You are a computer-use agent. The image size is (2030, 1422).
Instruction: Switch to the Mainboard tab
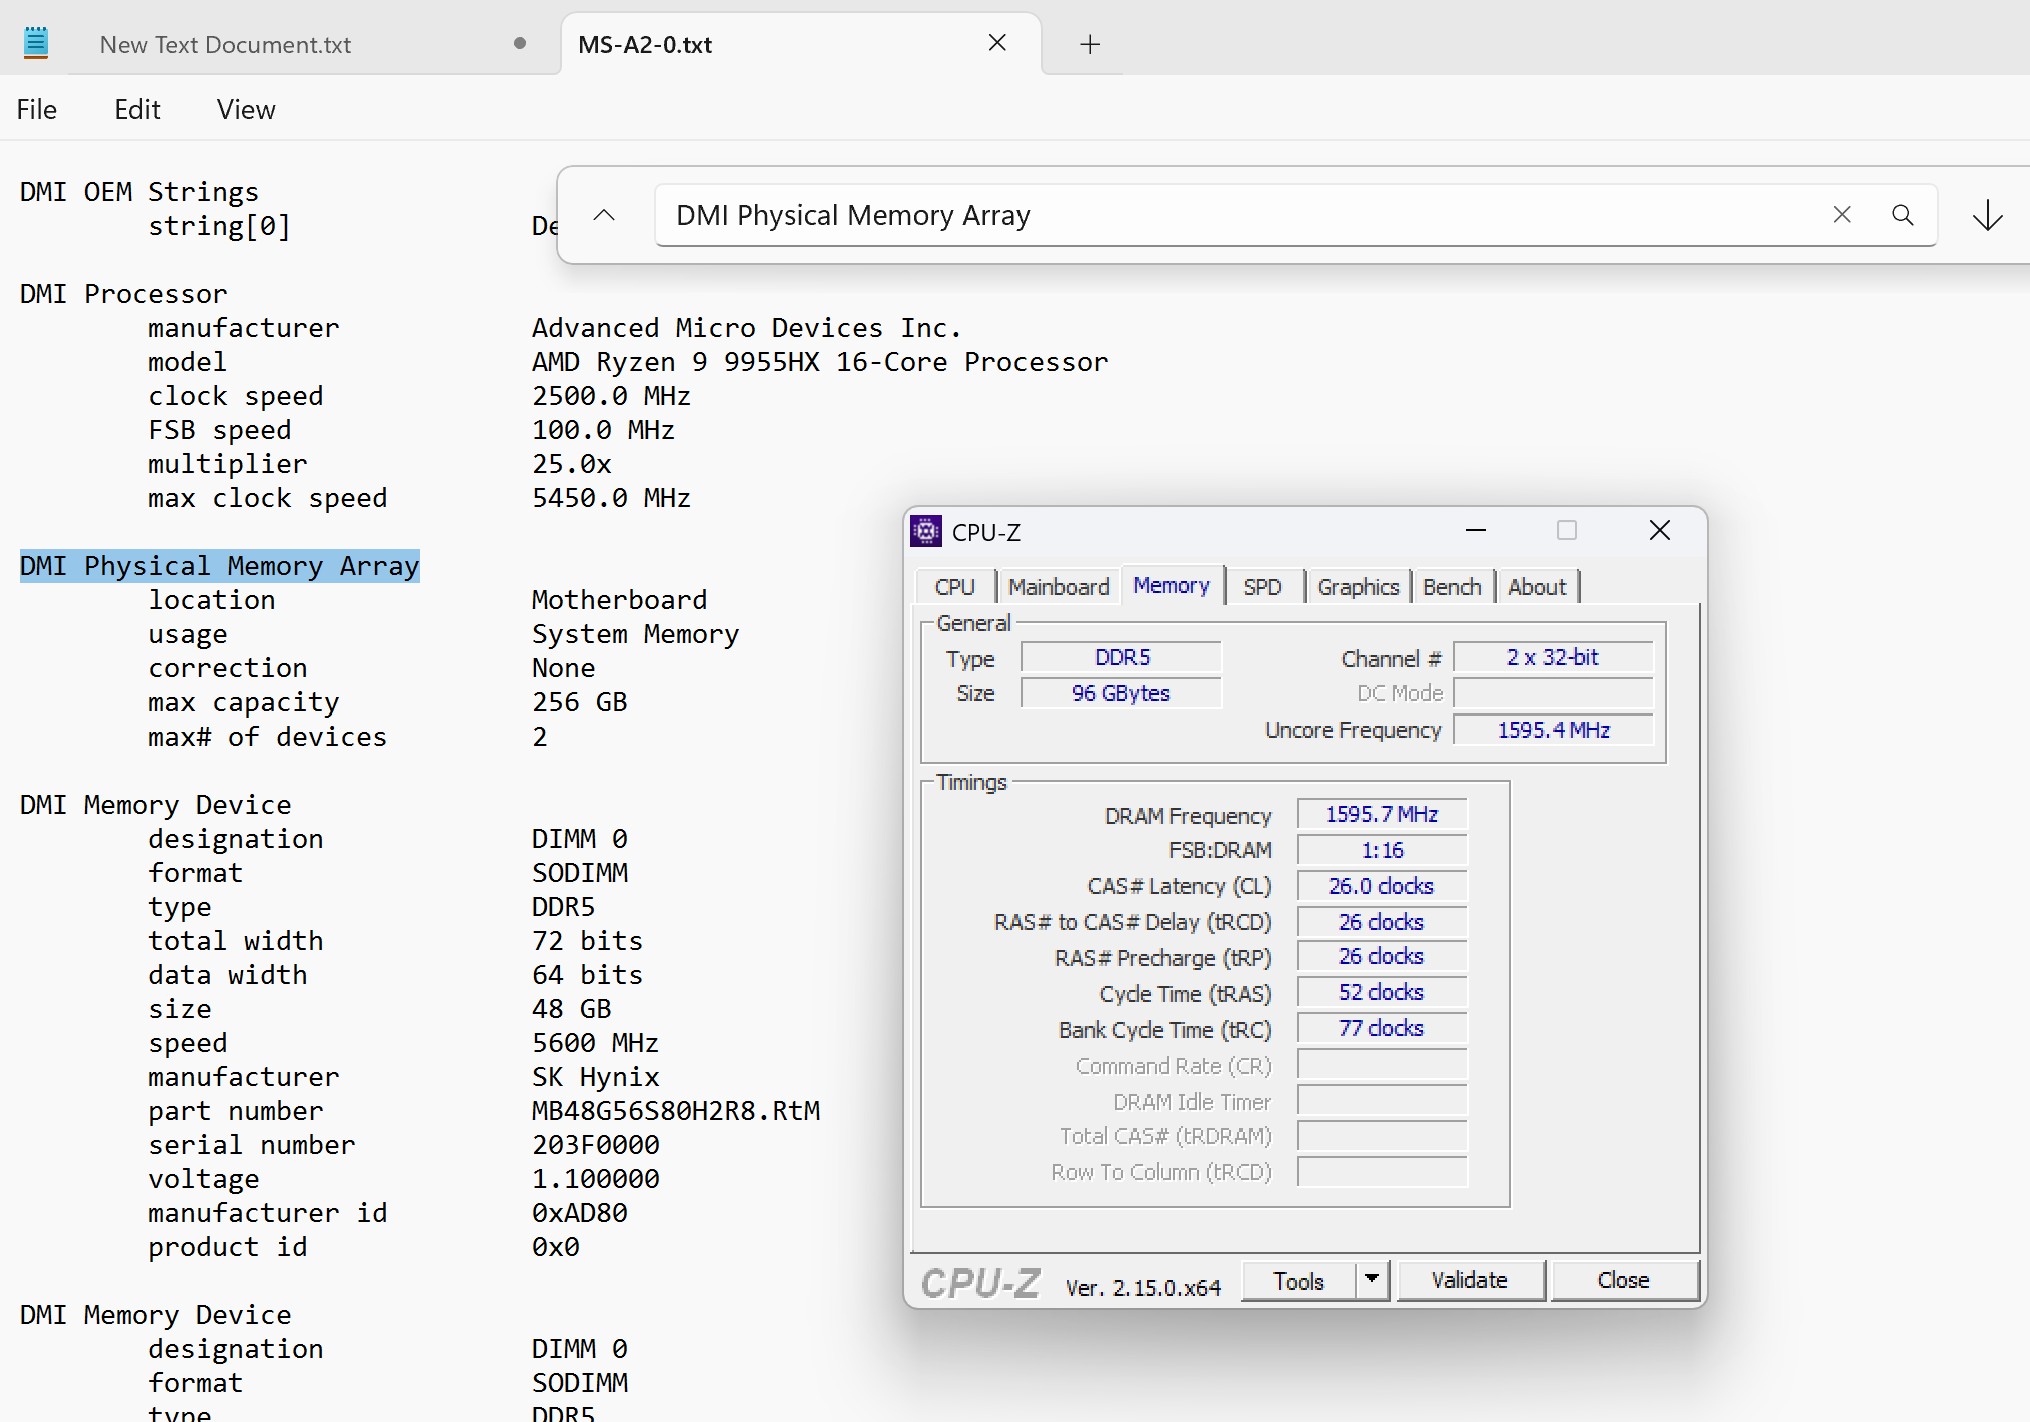coord(1058,587)
